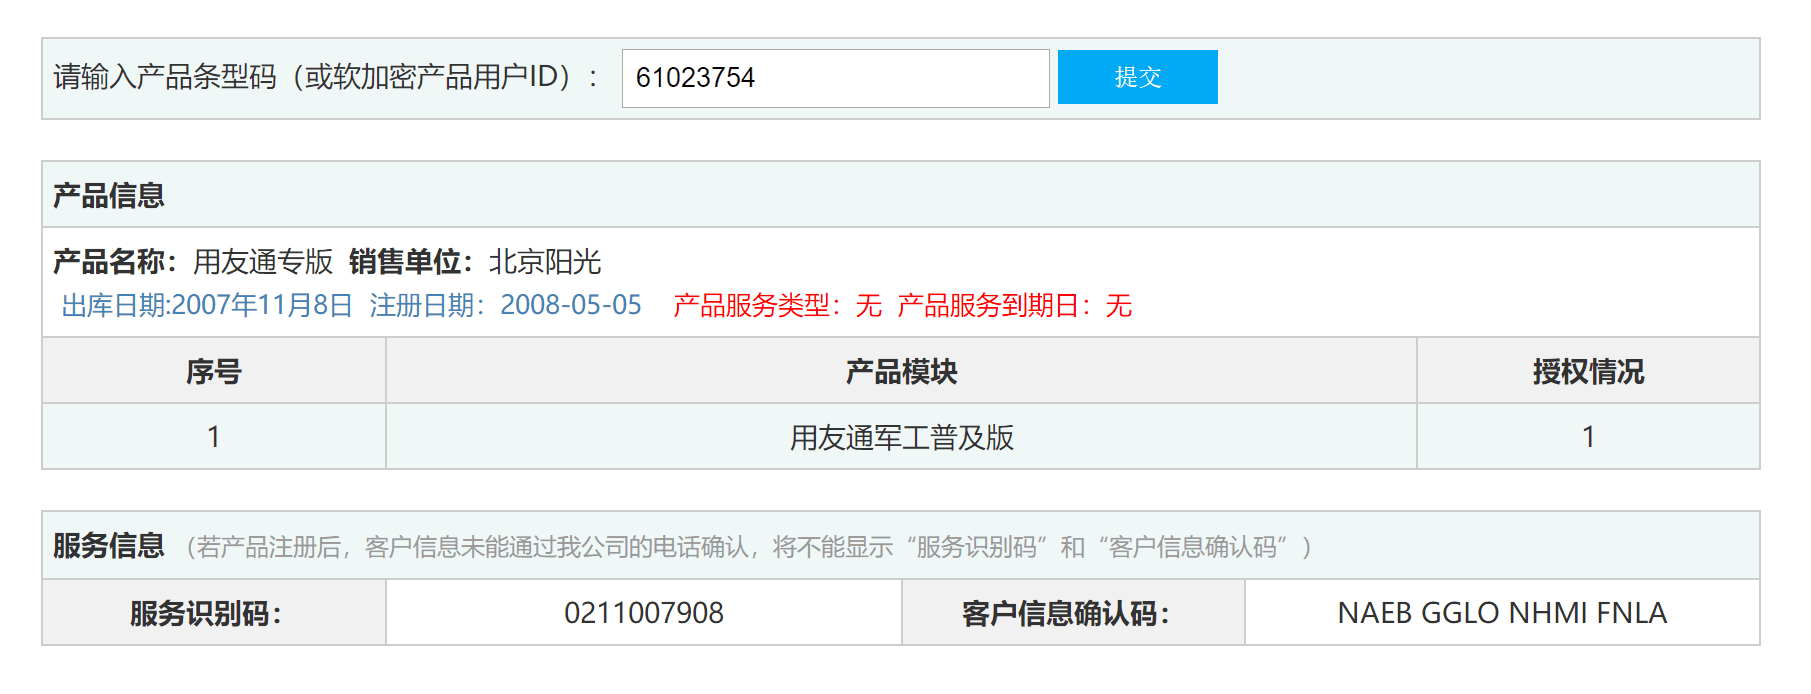The height and width of the screenshot is (694, 1811).
Task: Select confirmation code NAEB GGLO NHMI FNLA
Action: 1502,613
